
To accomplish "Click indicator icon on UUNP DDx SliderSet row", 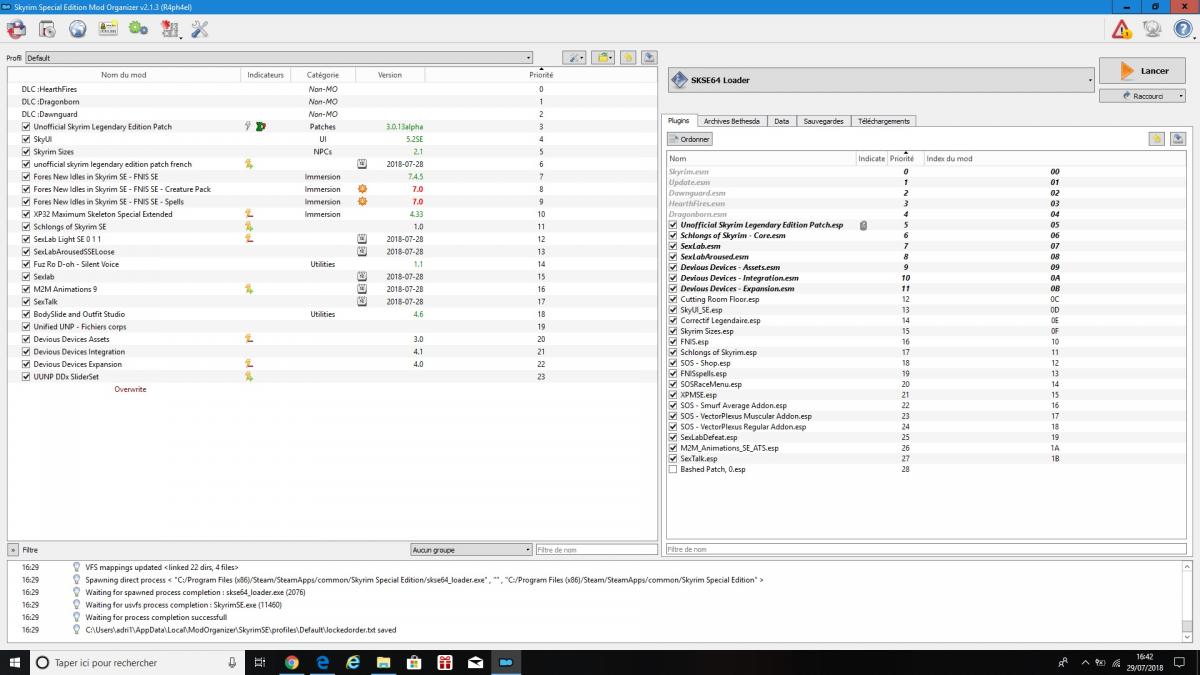I will pyautogui.click(x=249, y=376).
